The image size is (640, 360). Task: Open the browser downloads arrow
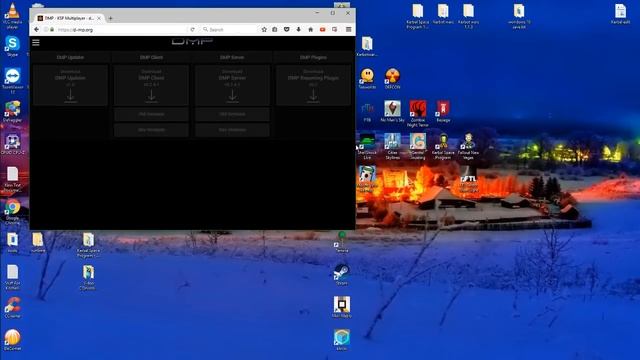pos(298,30)
